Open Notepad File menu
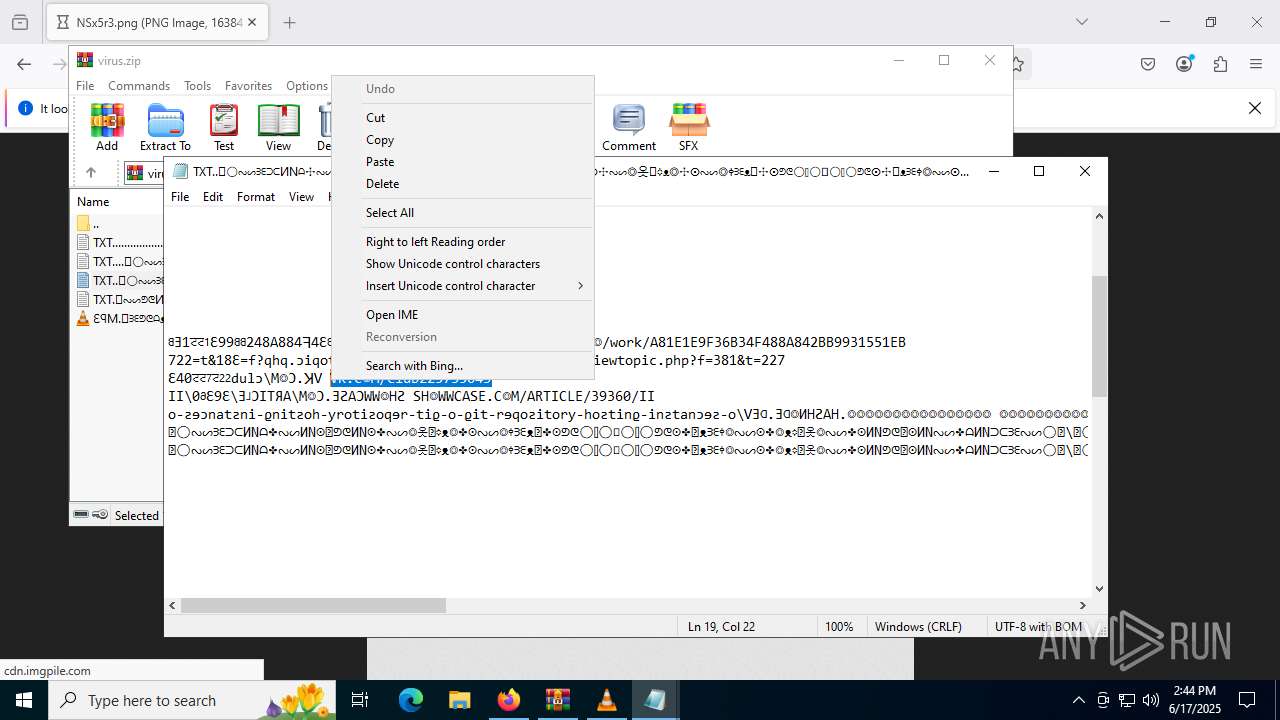1280x720 pixels. tap(180, 197)
